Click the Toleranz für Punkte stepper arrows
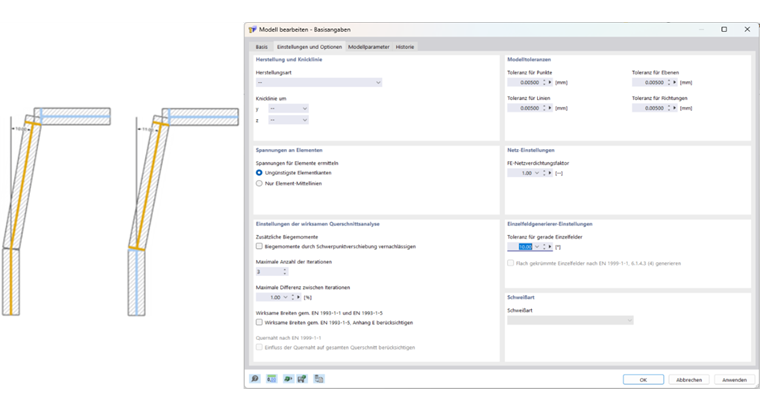The height and width of the screenshot is (411, 760). point(544,82)
